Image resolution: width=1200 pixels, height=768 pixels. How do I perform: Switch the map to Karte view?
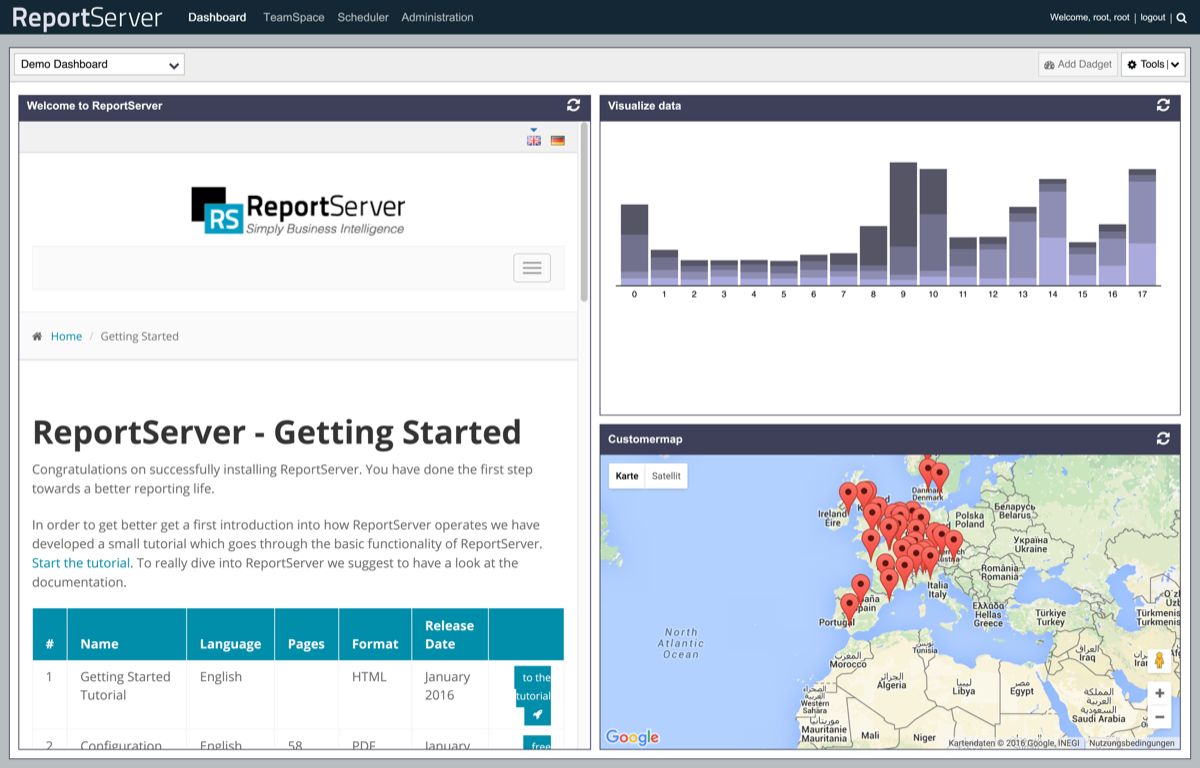coord(627,476)
